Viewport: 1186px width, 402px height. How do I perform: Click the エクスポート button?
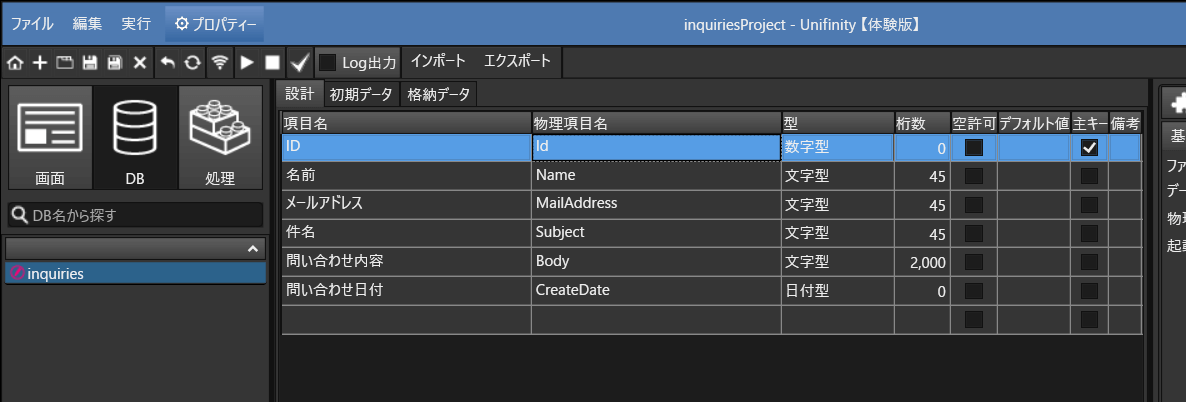[x=517, y=61]
